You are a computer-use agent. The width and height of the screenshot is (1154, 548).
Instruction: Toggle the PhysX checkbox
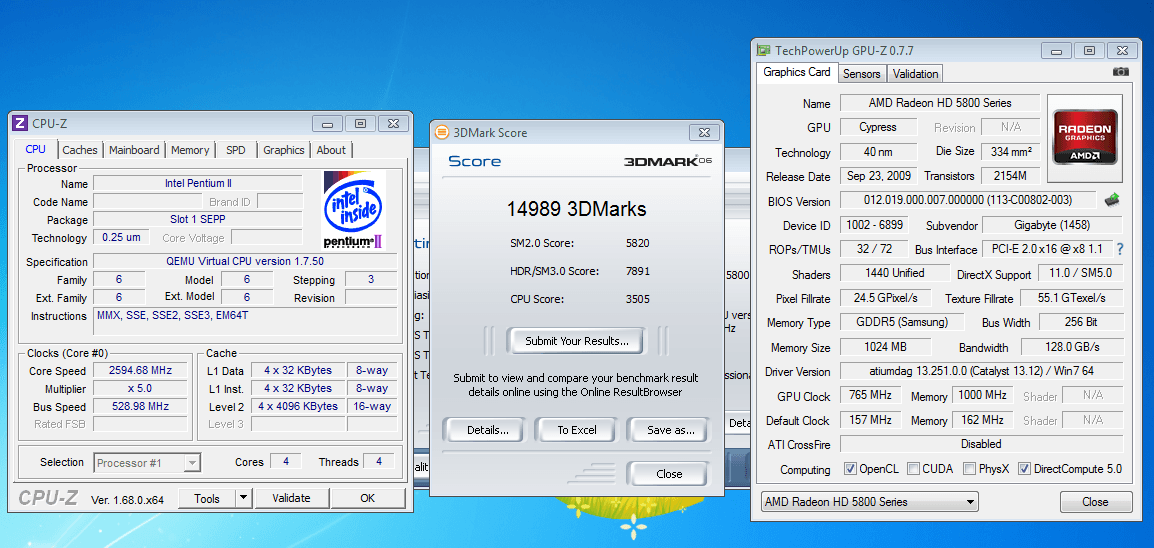tap(969, 469)
